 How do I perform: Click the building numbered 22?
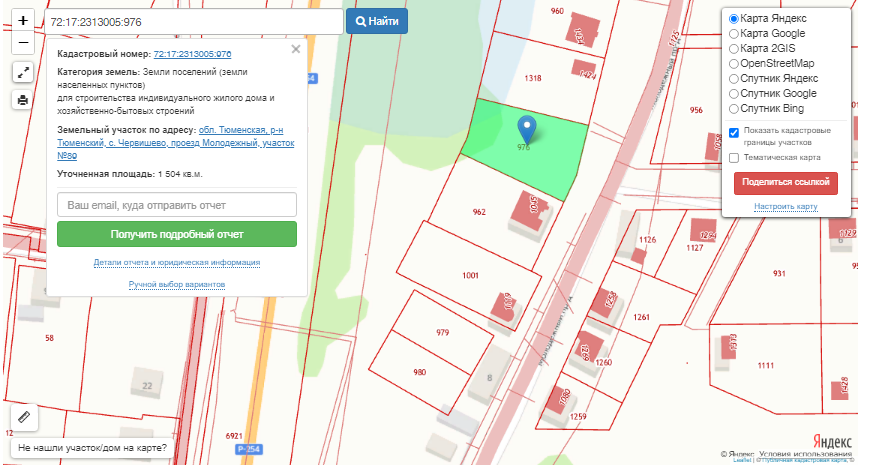click(147, 385)
